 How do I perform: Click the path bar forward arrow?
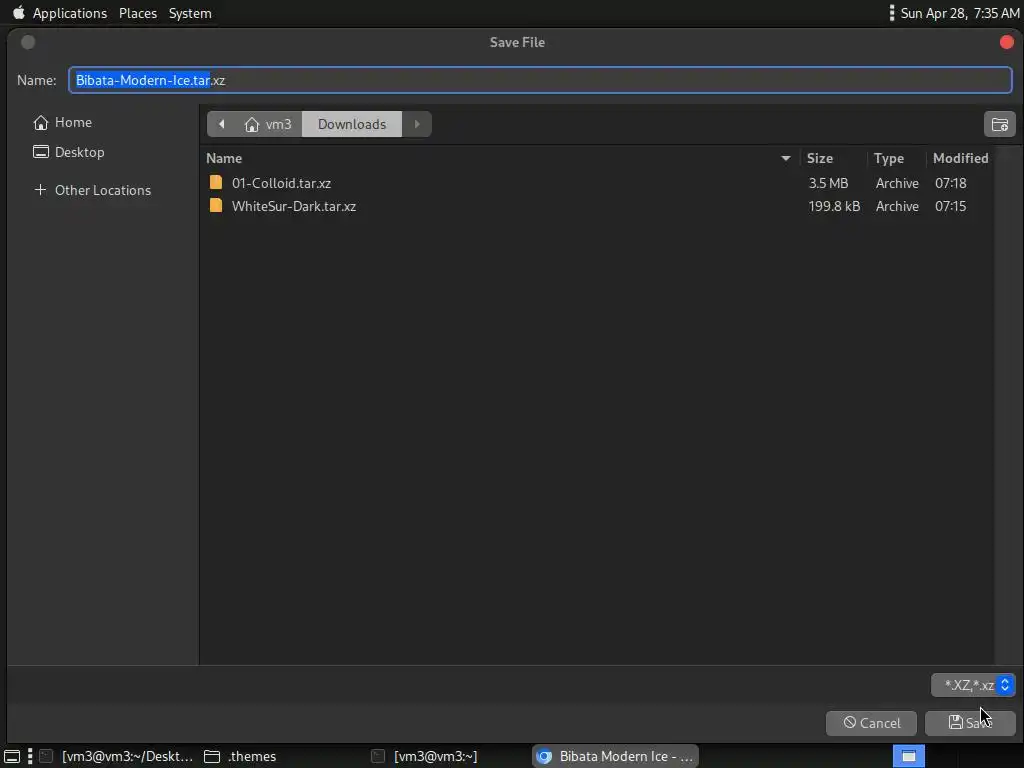417,124
